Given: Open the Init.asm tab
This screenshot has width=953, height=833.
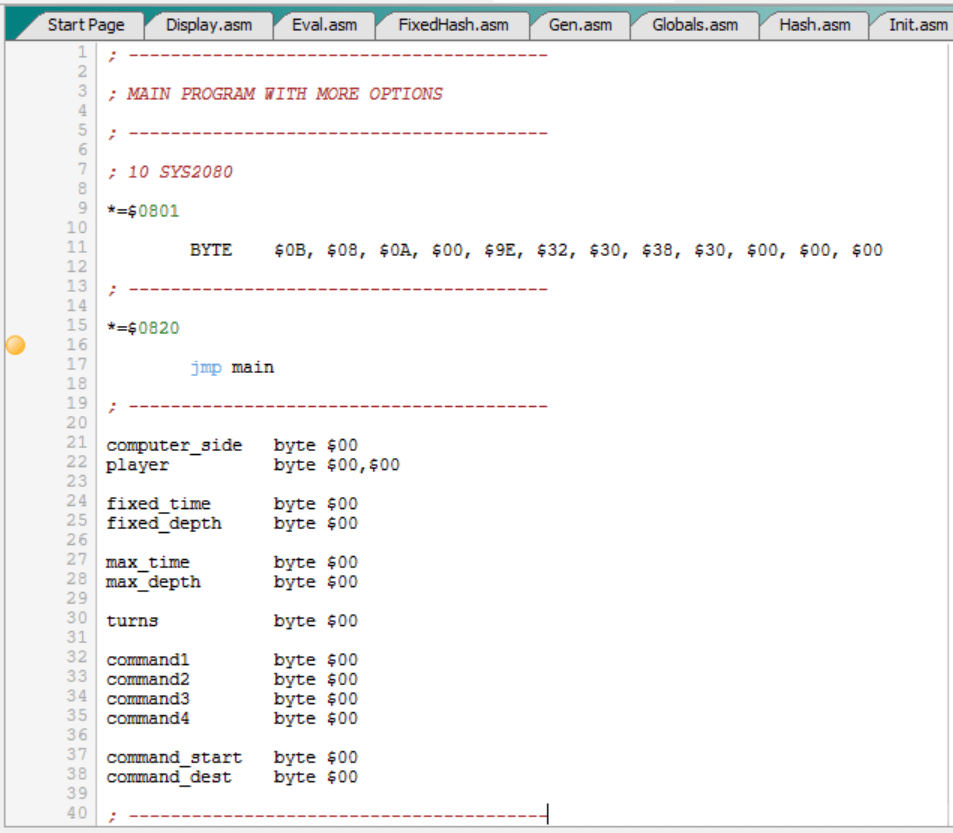Looking at the screenshot, I should (917, 25).
